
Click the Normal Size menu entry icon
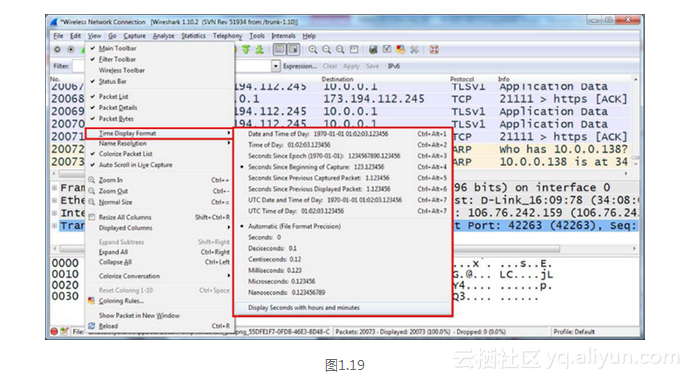92,202
